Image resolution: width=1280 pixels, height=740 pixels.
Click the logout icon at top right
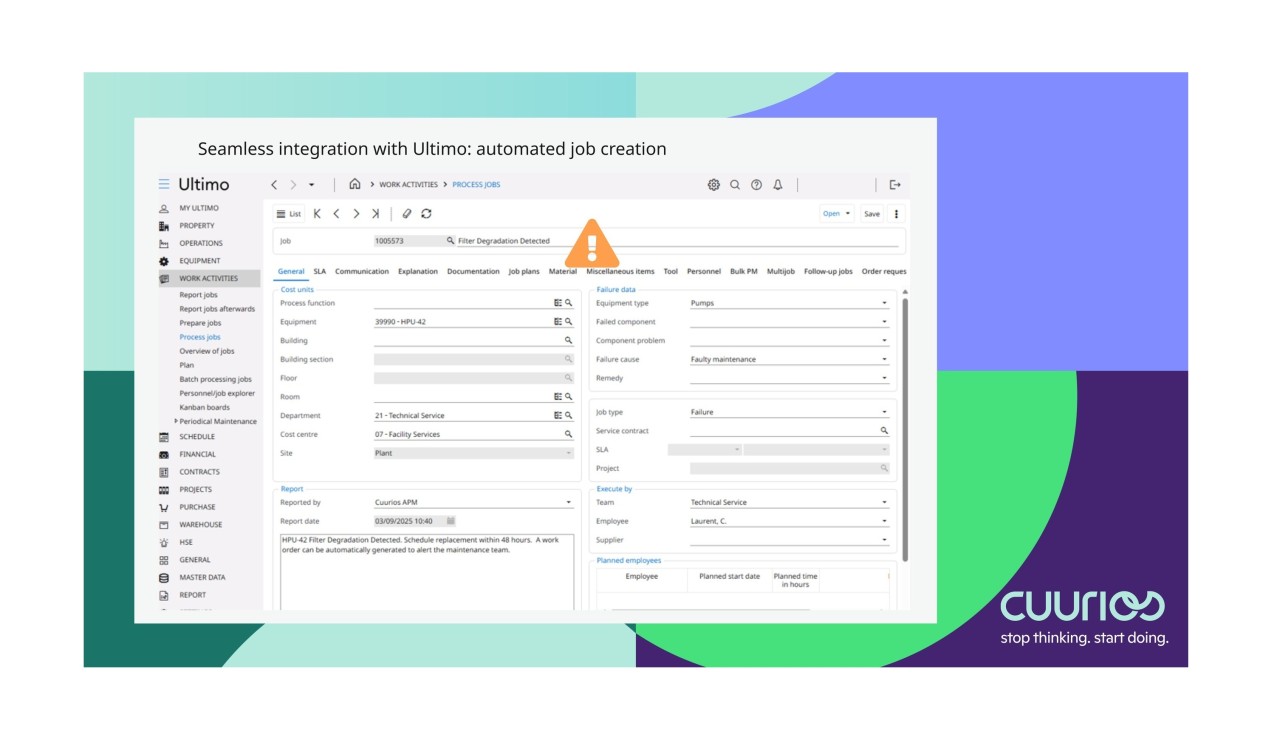tap(895, 184)
